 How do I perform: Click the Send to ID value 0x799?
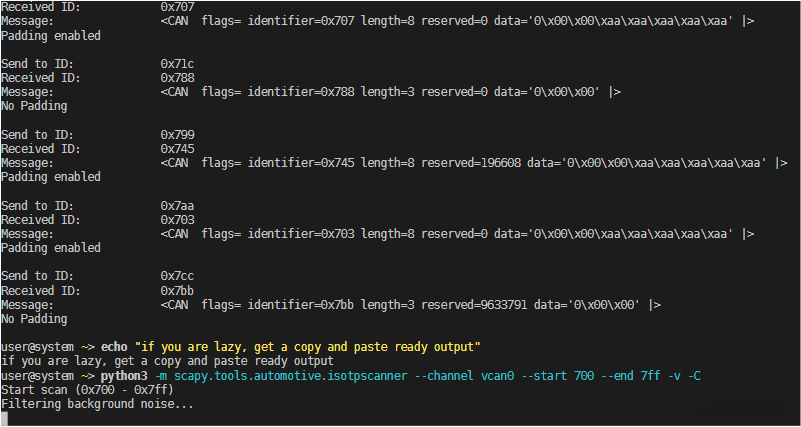pyautogui.click(x=176, y=135)
